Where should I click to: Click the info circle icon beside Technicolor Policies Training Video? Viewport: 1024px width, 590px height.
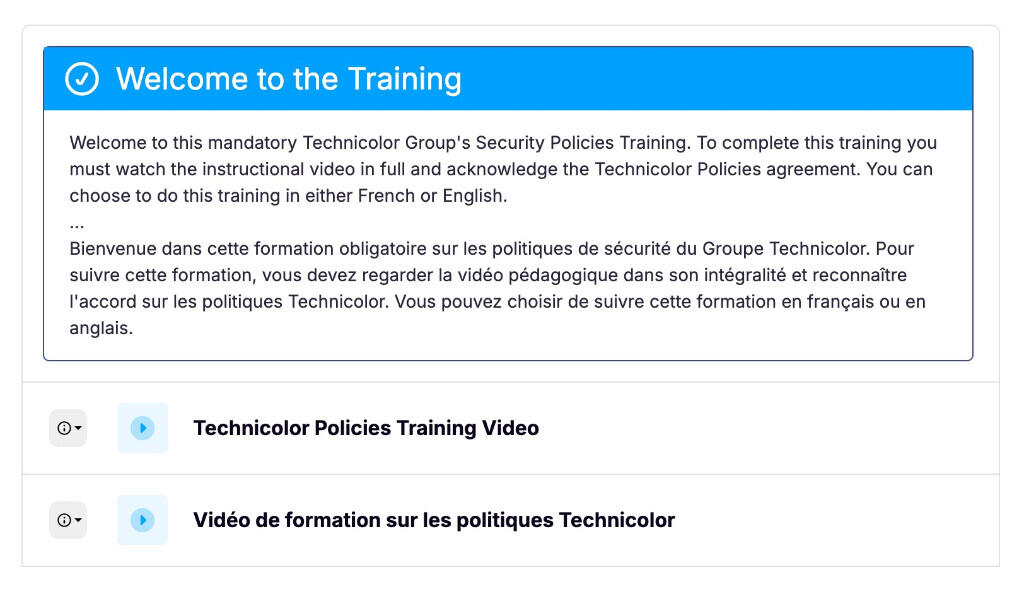(x=64, y=428)
